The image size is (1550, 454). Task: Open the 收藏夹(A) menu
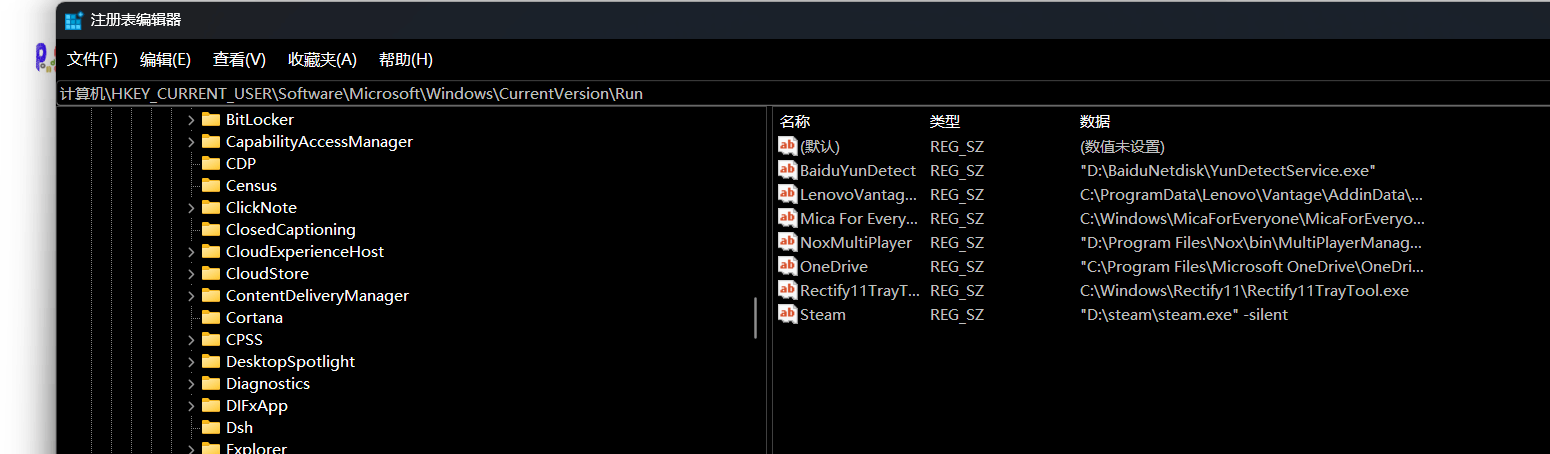[x=322, y=60]
